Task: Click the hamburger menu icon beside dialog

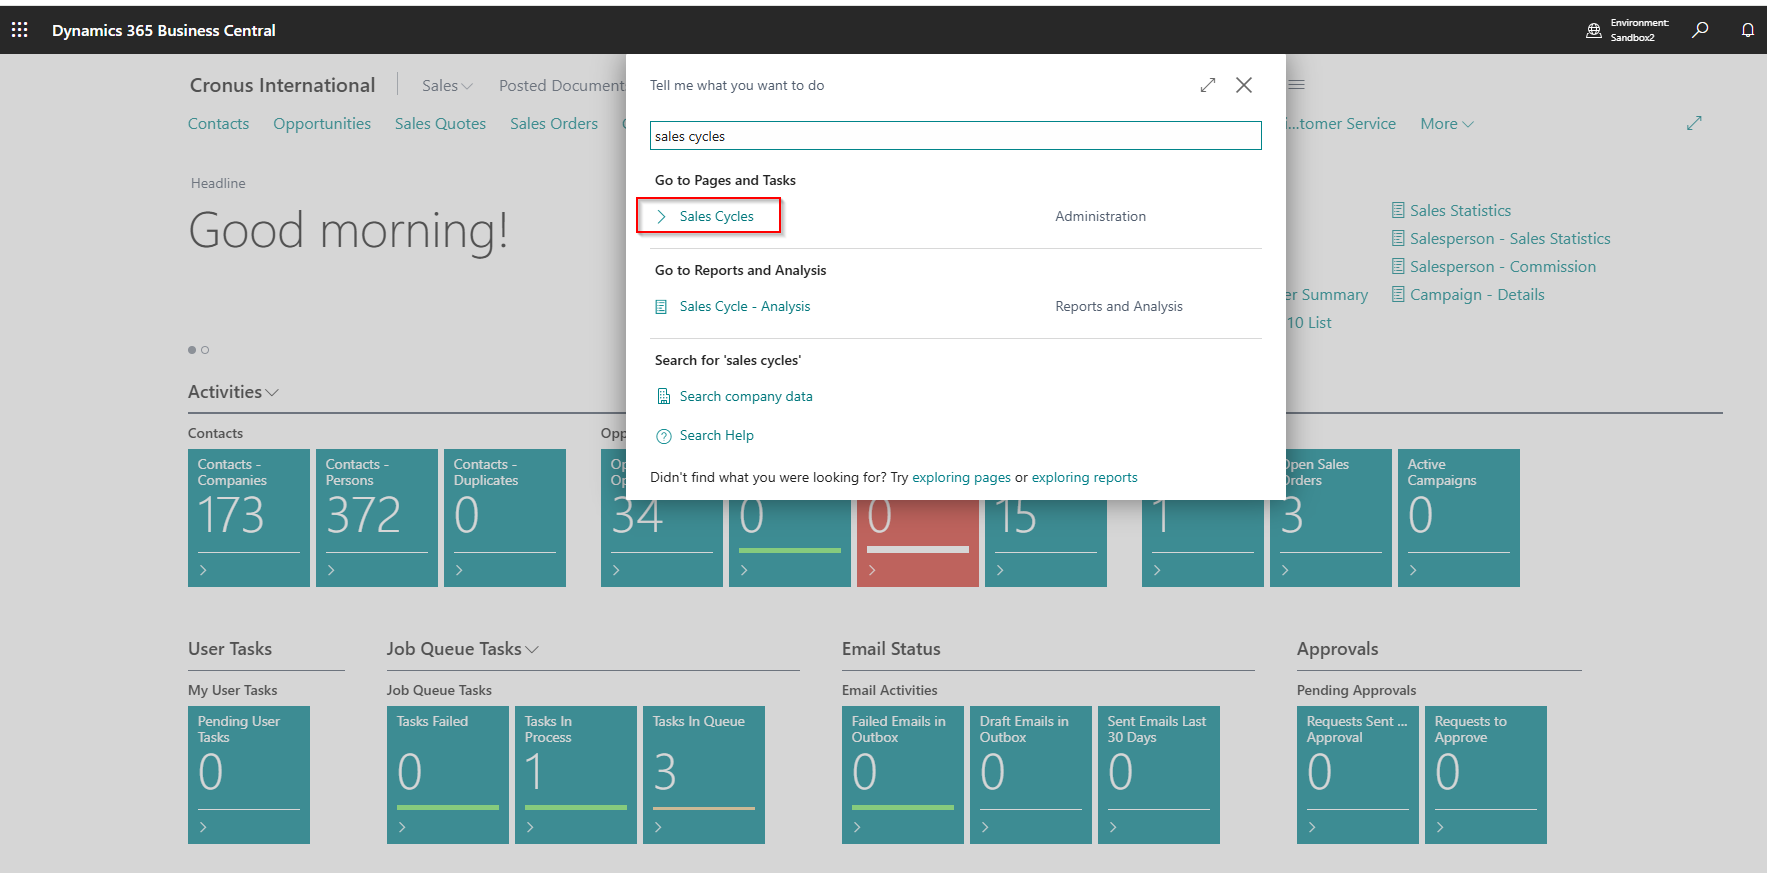Action: coord(1297,85)
